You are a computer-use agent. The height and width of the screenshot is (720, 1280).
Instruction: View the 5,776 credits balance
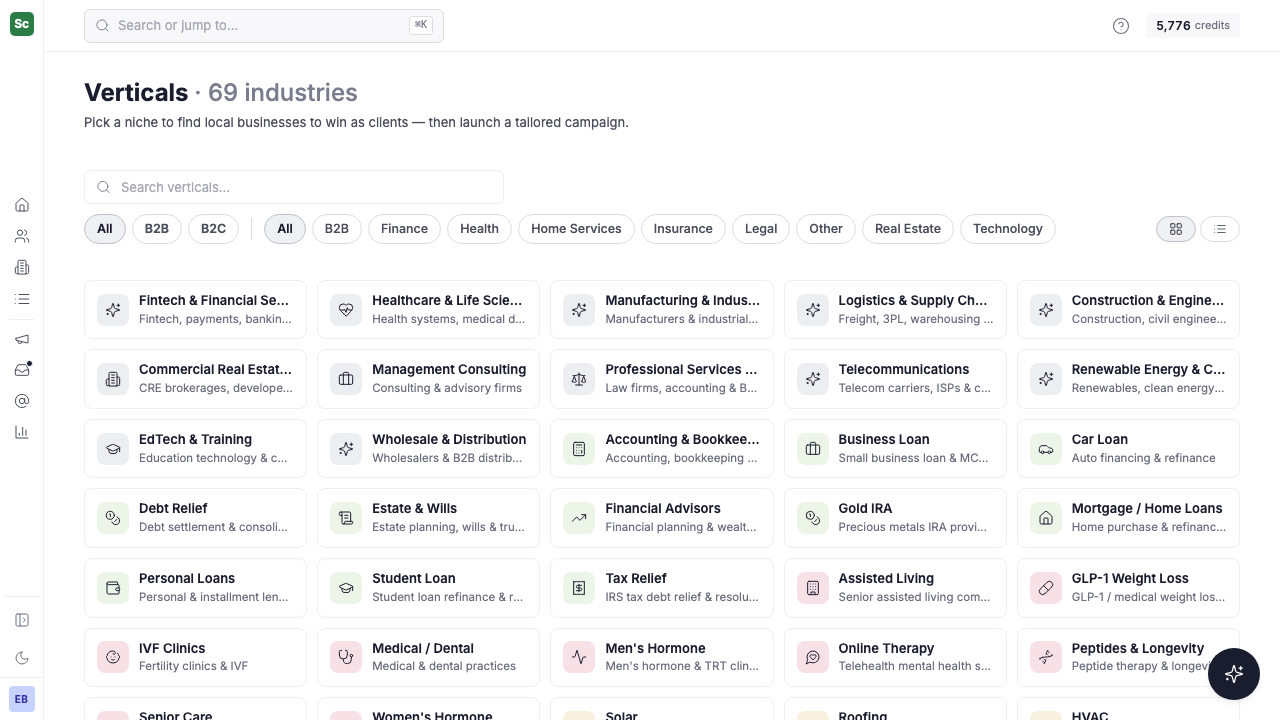click(x=1193, y=26)
